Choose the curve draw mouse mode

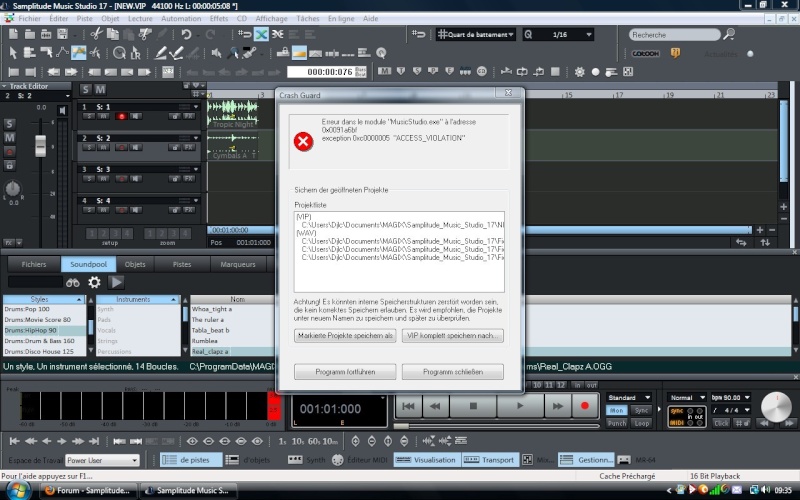pos(62,53)
